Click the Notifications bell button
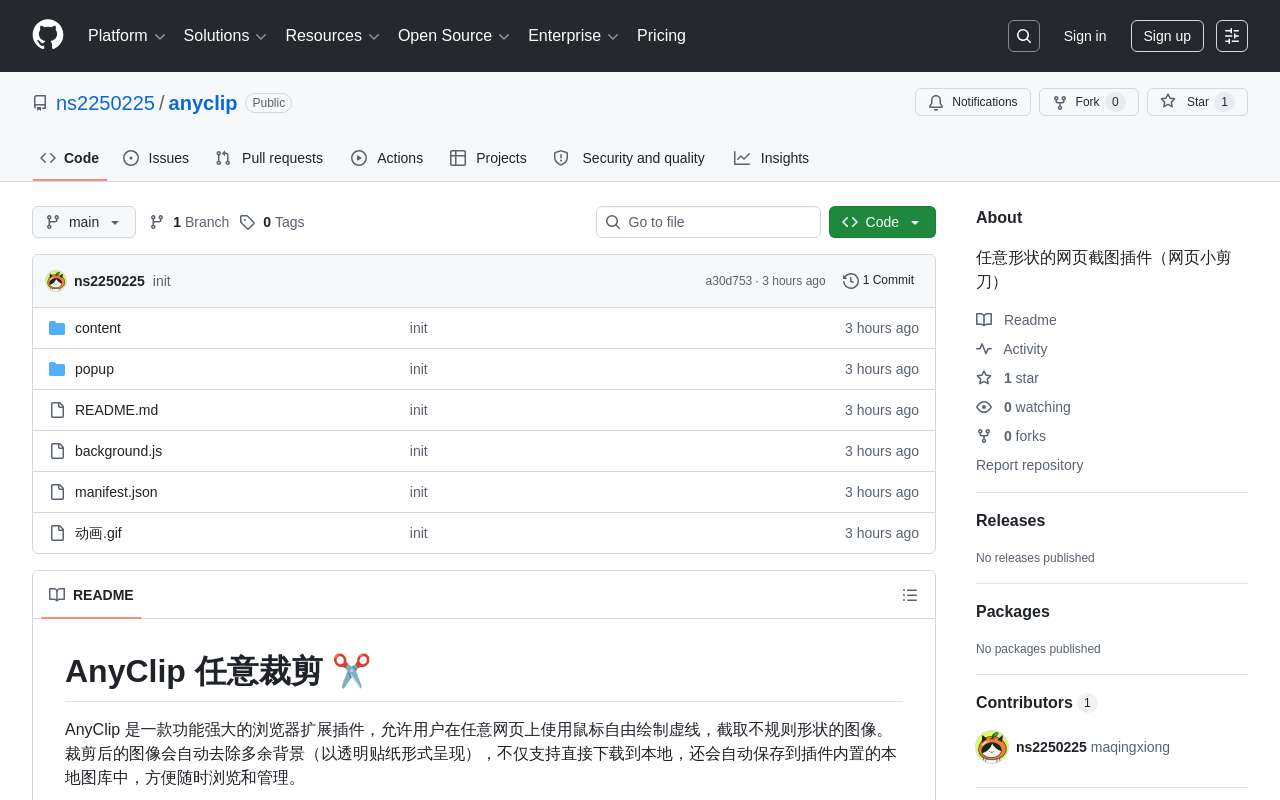The width and height of the screenshot is (1280, 800). coord(973,102)
